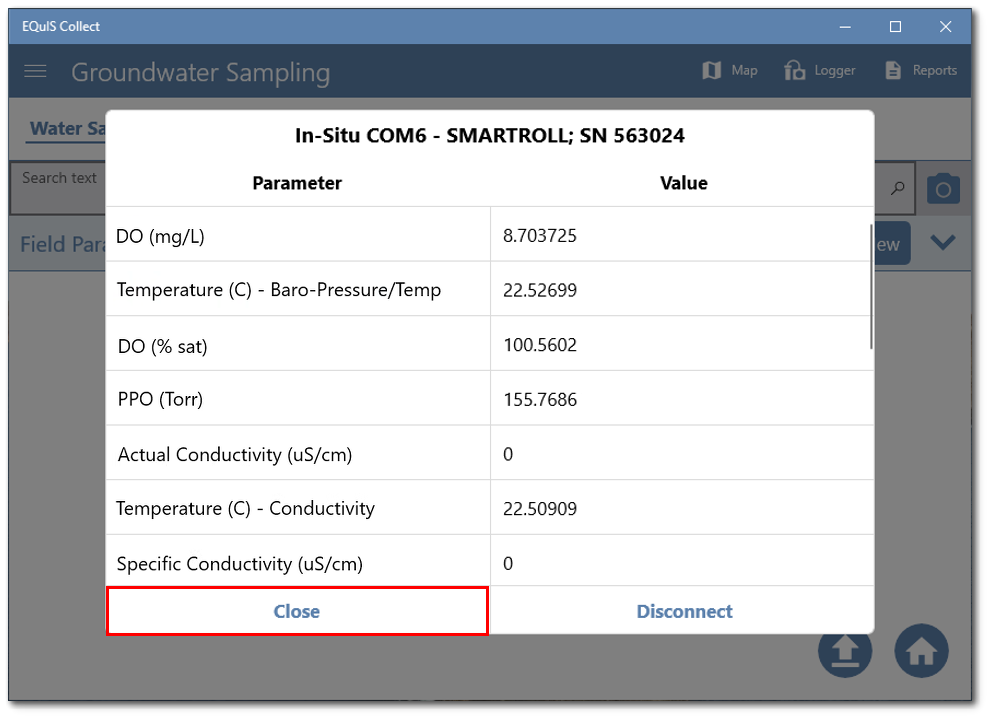Screen dimensions: 988x717
Task: Disconnect the In-Situ SMARTROLL device
Action: point(683,610)
